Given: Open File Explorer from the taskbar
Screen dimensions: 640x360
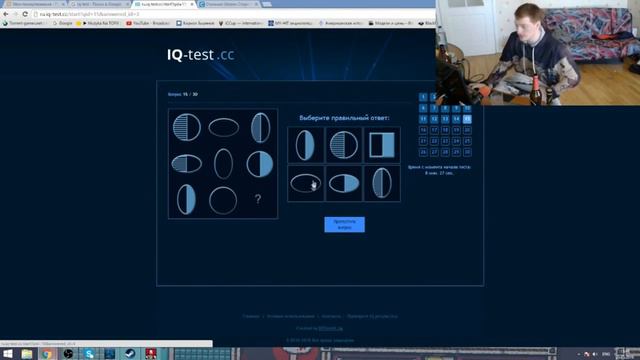Looking at the screenshot, I should [27, 353].
